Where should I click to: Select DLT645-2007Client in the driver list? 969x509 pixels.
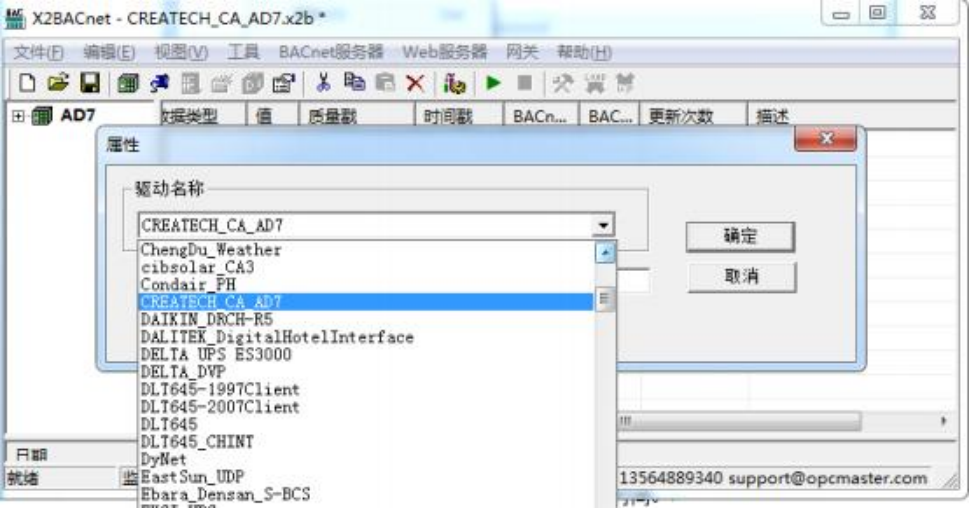220,407
